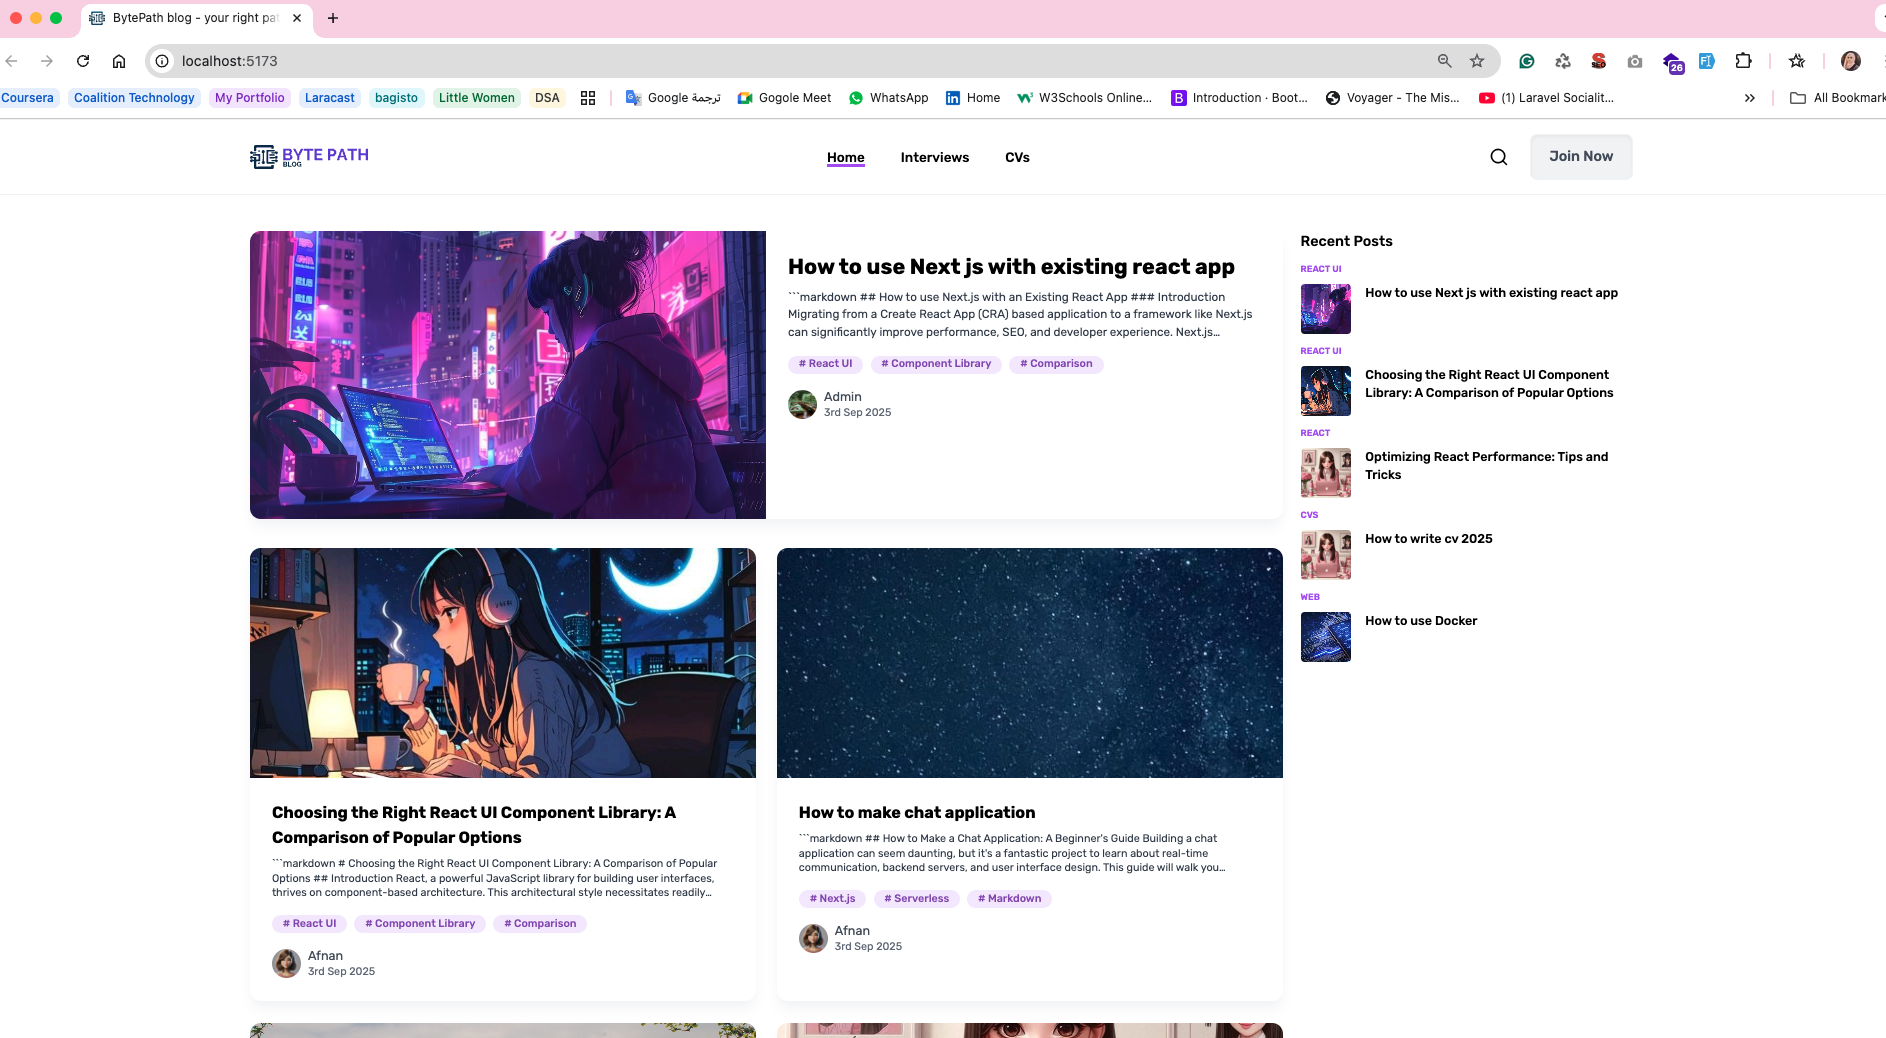The height and width of the screenshot is (1038, 1886).
Task: Open the Grammarly extension icon
Action: (x=1526, y=61)
